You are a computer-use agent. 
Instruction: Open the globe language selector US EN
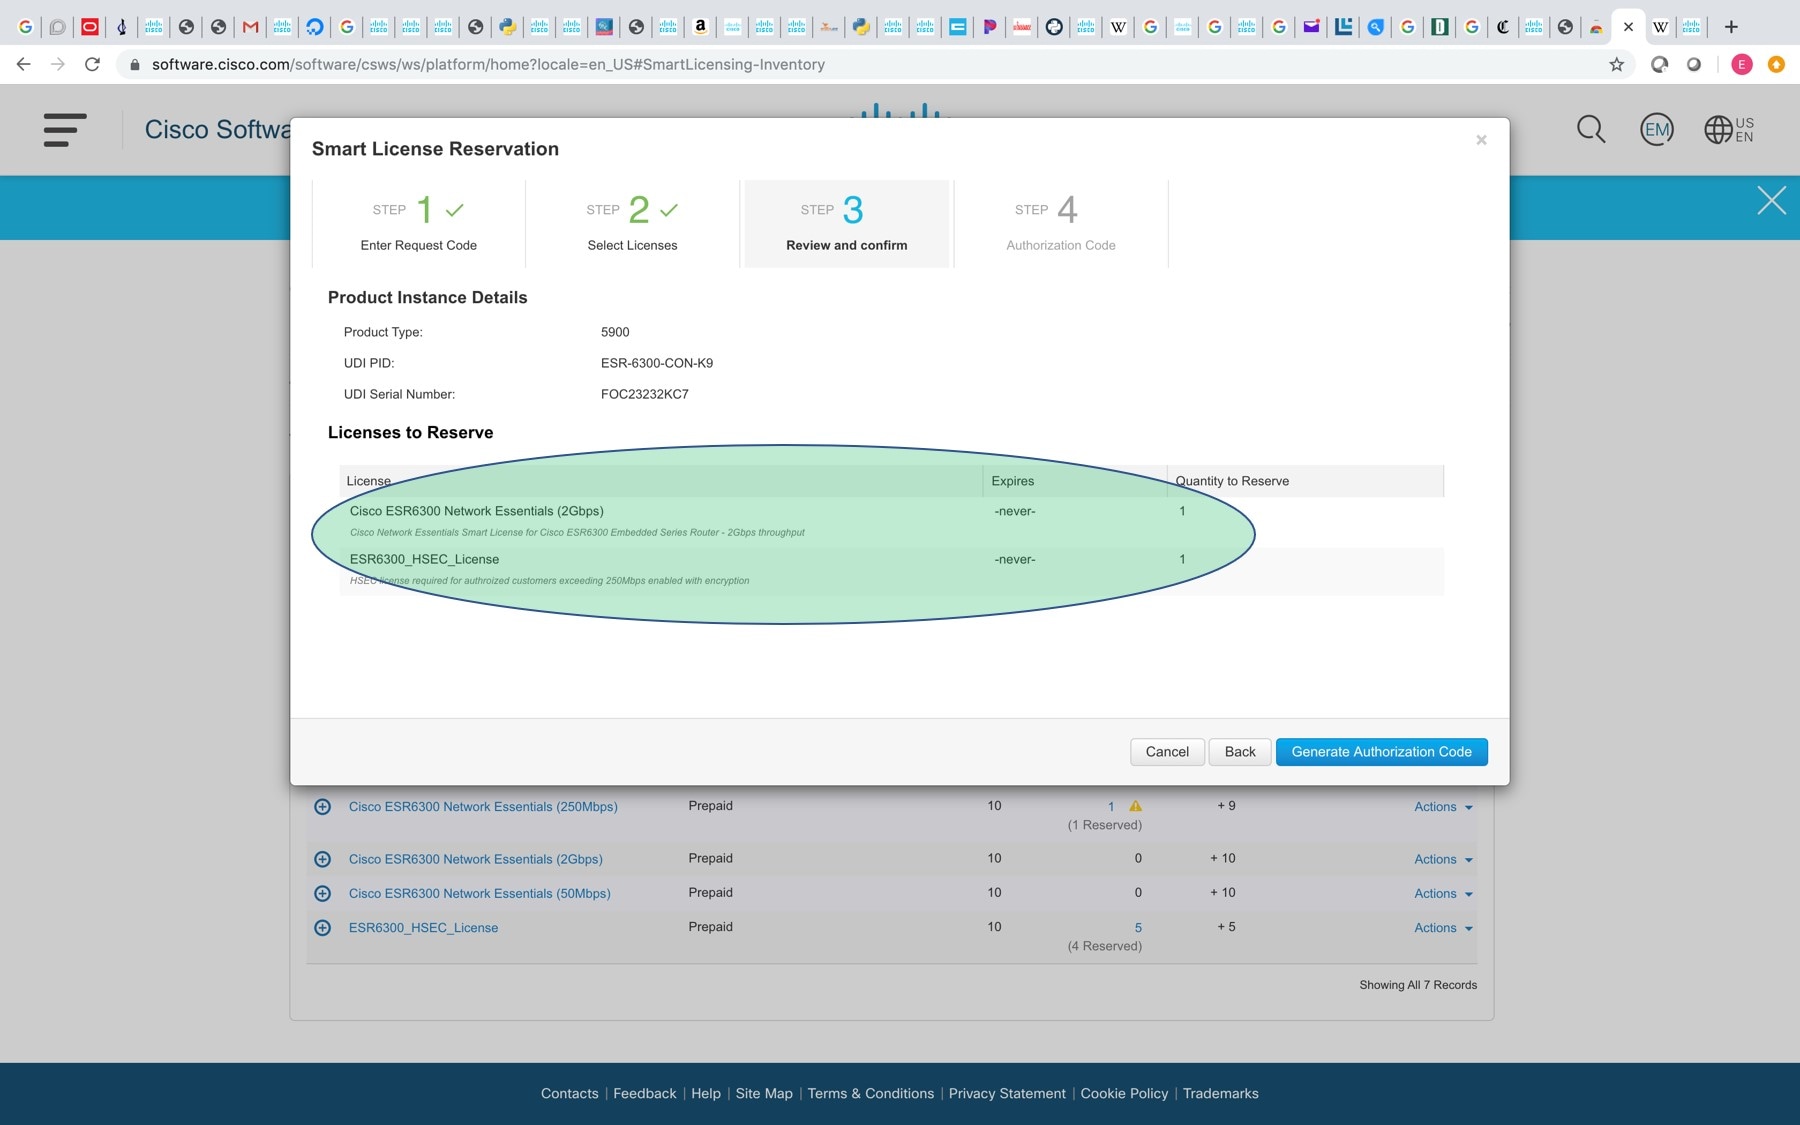[1729, 129]
